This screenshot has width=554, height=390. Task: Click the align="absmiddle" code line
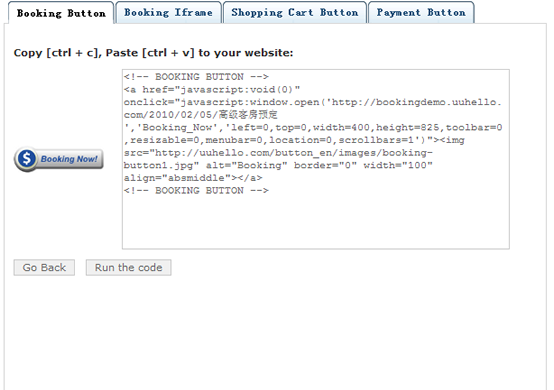(193, 178)
